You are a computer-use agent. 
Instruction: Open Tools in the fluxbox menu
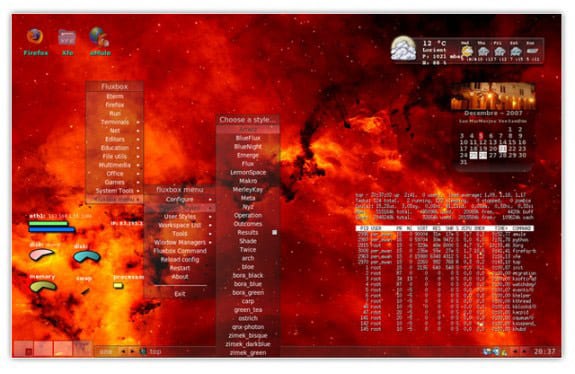pos(180,234)
